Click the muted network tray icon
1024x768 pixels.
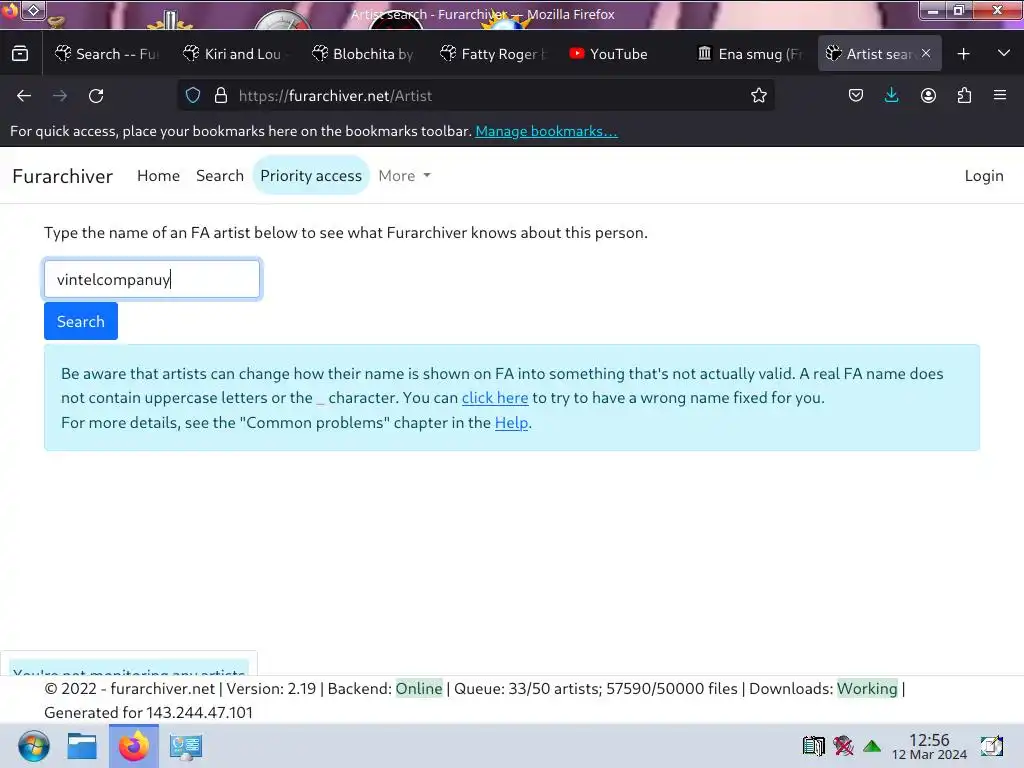click(x=843, y=746)
